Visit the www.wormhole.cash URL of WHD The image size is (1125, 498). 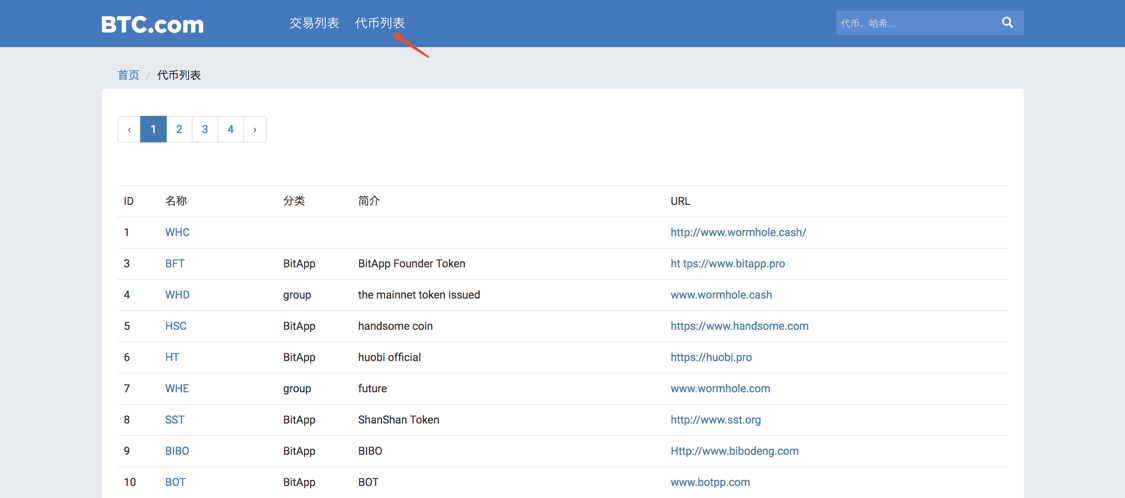(721, 295)
